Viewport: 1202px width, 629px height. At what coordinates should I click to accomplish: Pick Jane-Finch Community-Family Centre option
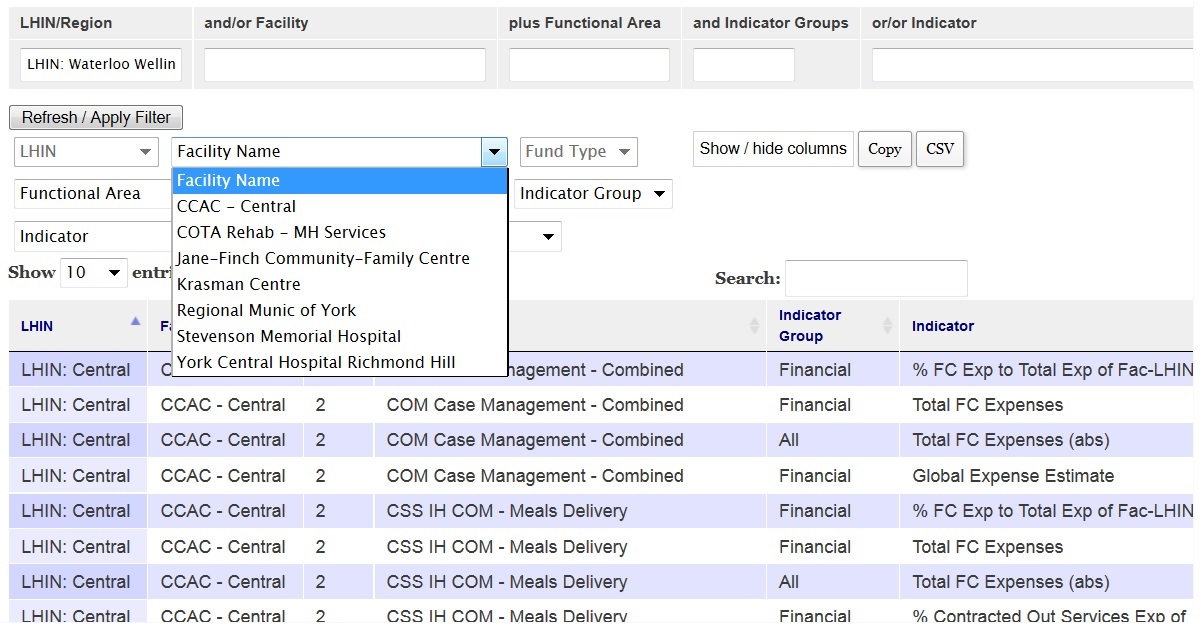(x=323, y=258)
